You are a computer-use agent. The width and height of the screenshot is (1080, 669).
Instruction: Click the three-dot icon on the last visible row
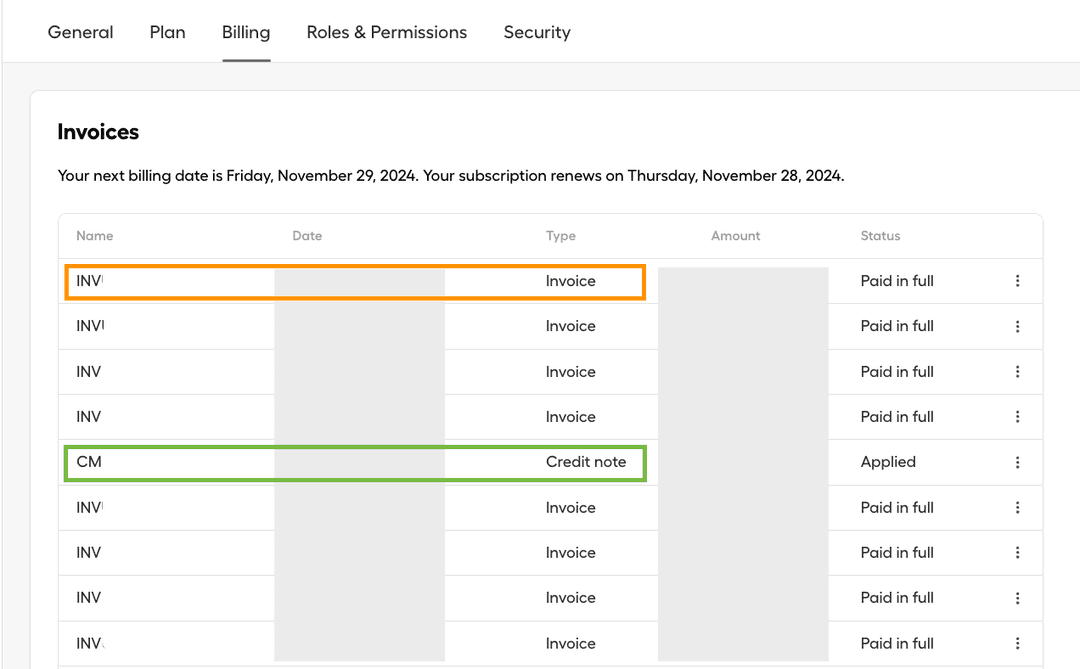(1017, 643)
